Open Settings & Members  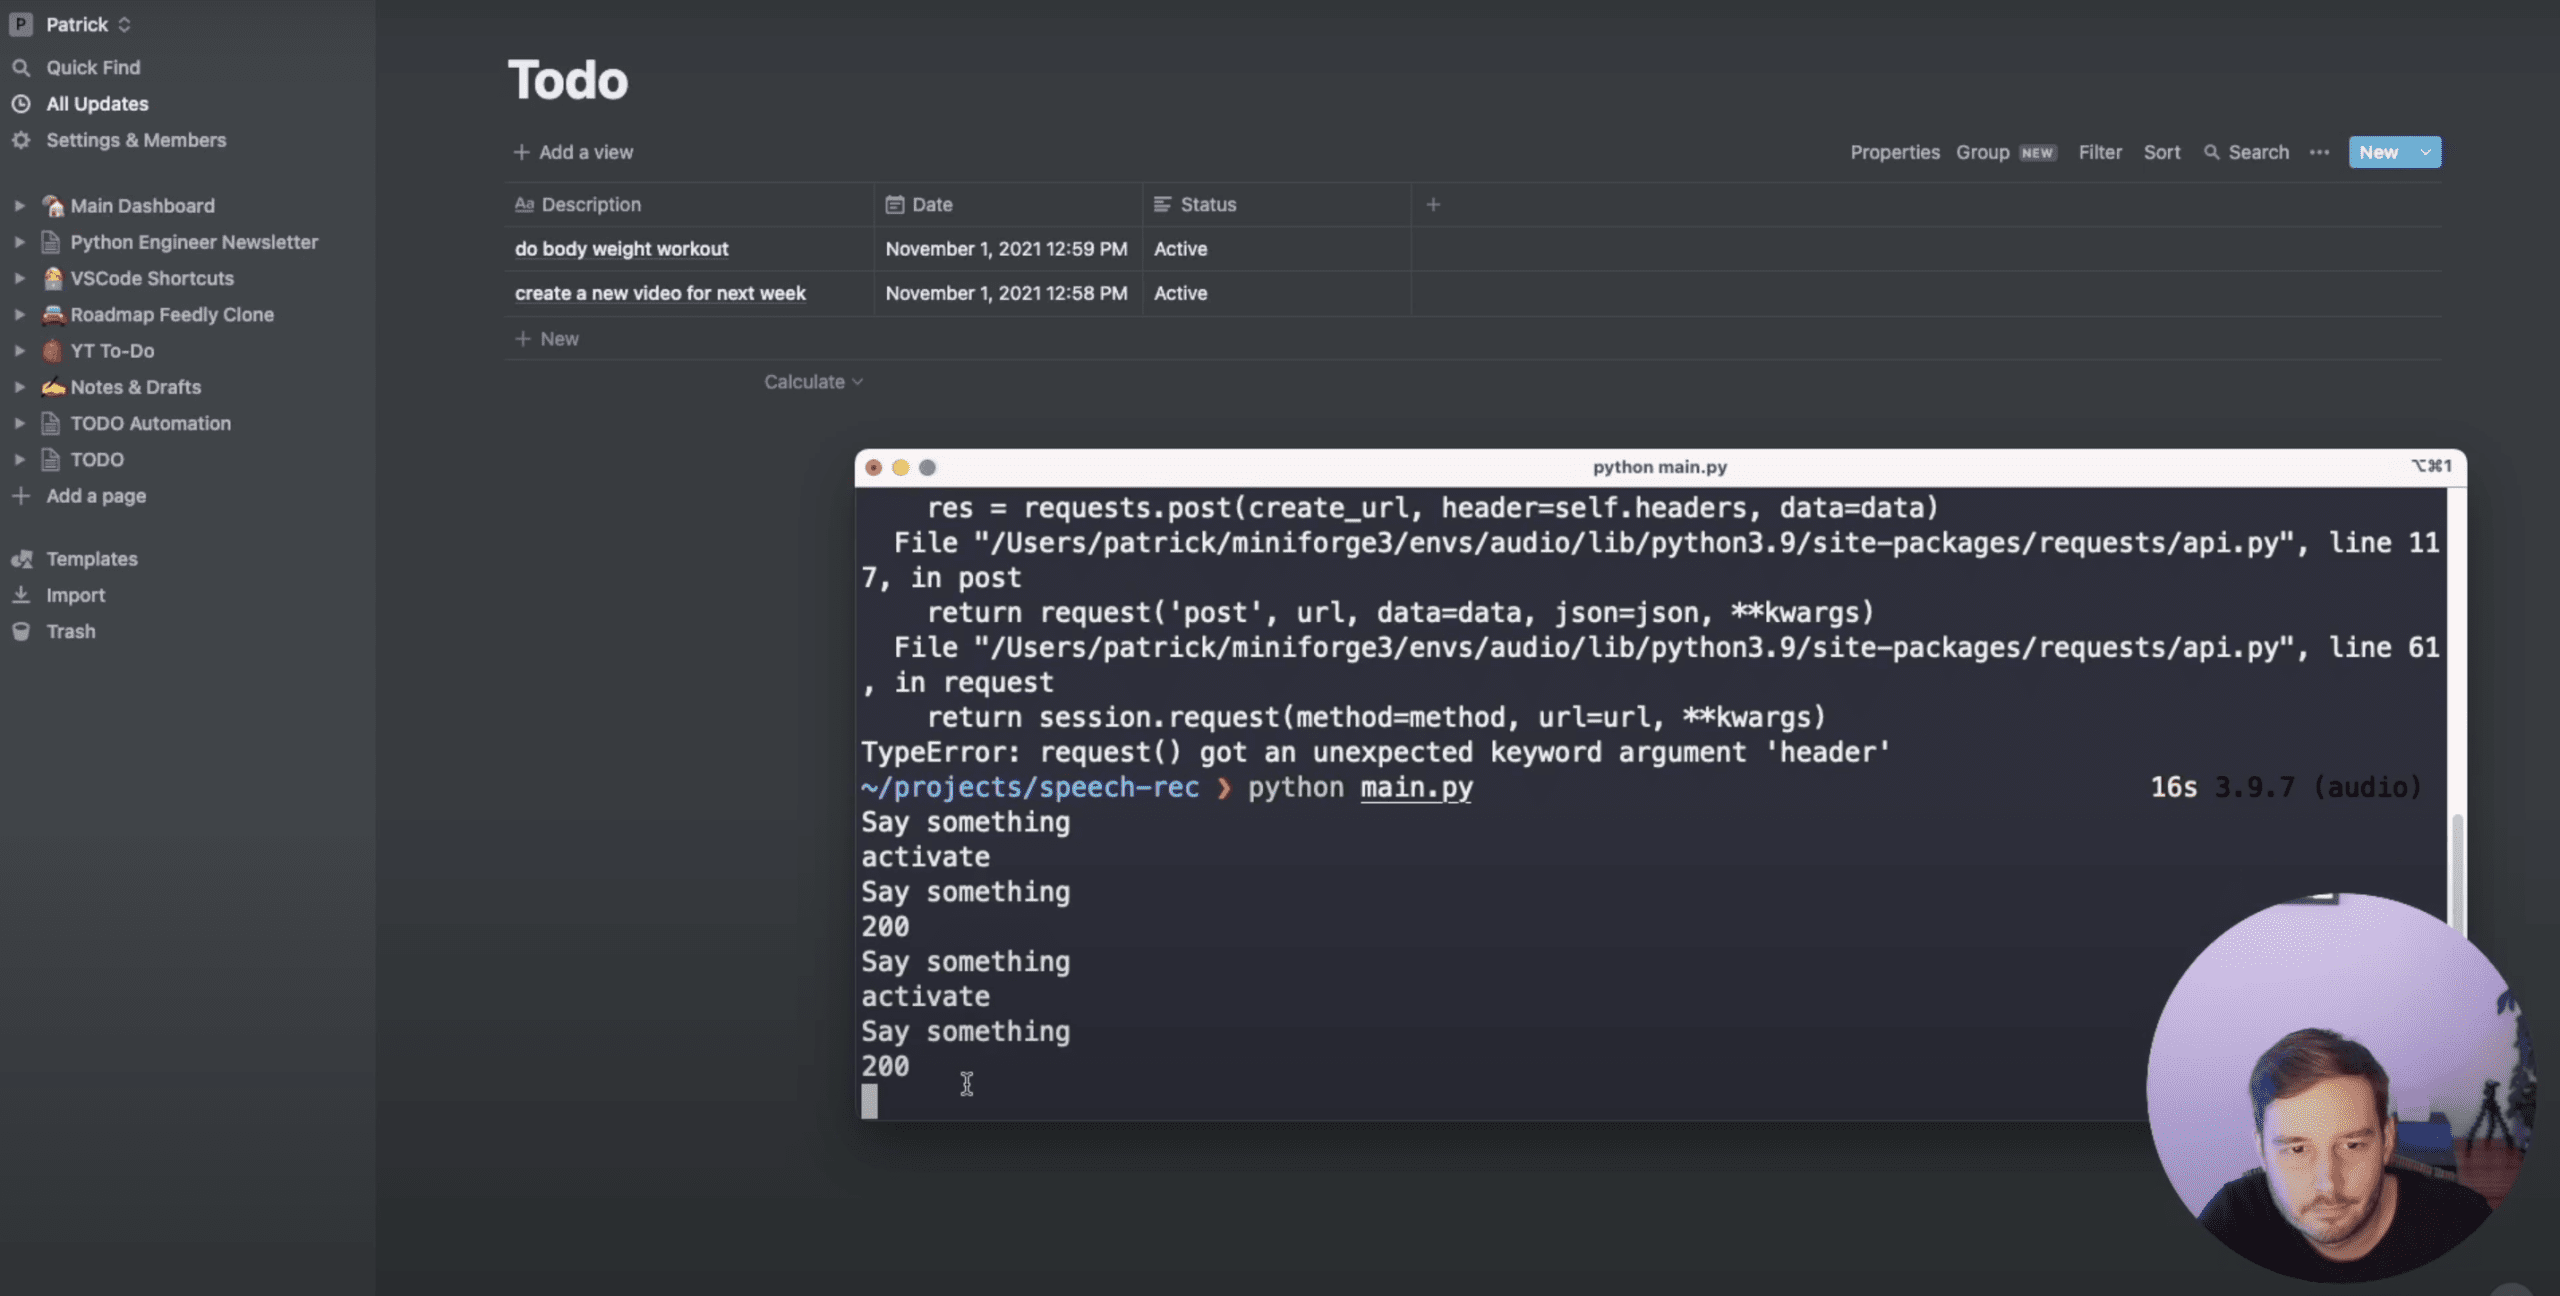(136, 140)
